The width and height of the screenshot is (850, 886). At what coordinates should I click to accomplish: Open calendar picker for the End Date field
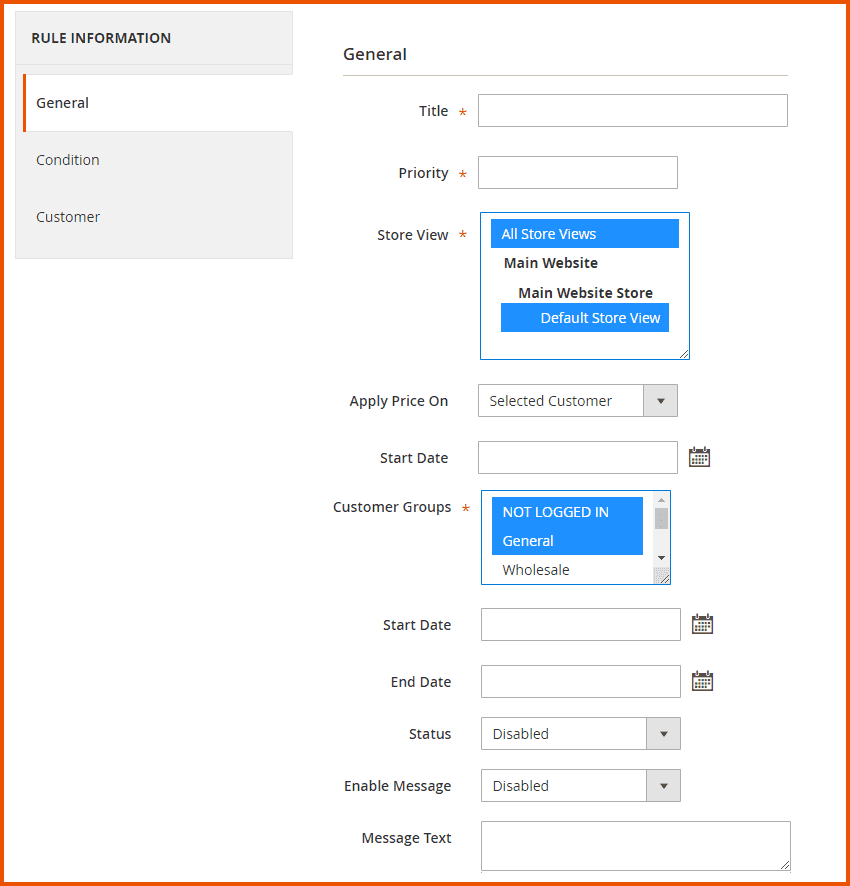703,682
